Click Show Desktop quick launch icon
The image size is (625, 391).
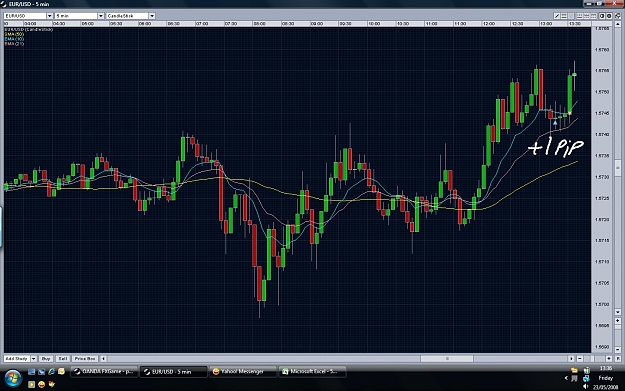pyautogui.click(x=31, y=372)
